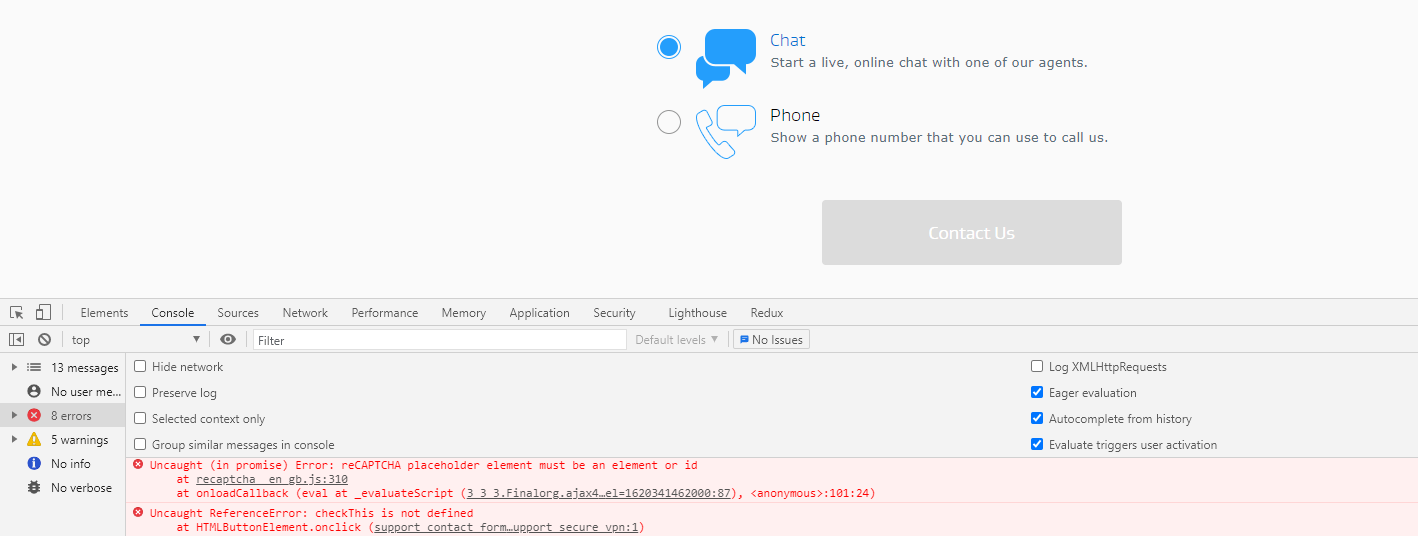
Task: Expand the 8 errors group
Action: pyautogui.click(x=14, y=416)
